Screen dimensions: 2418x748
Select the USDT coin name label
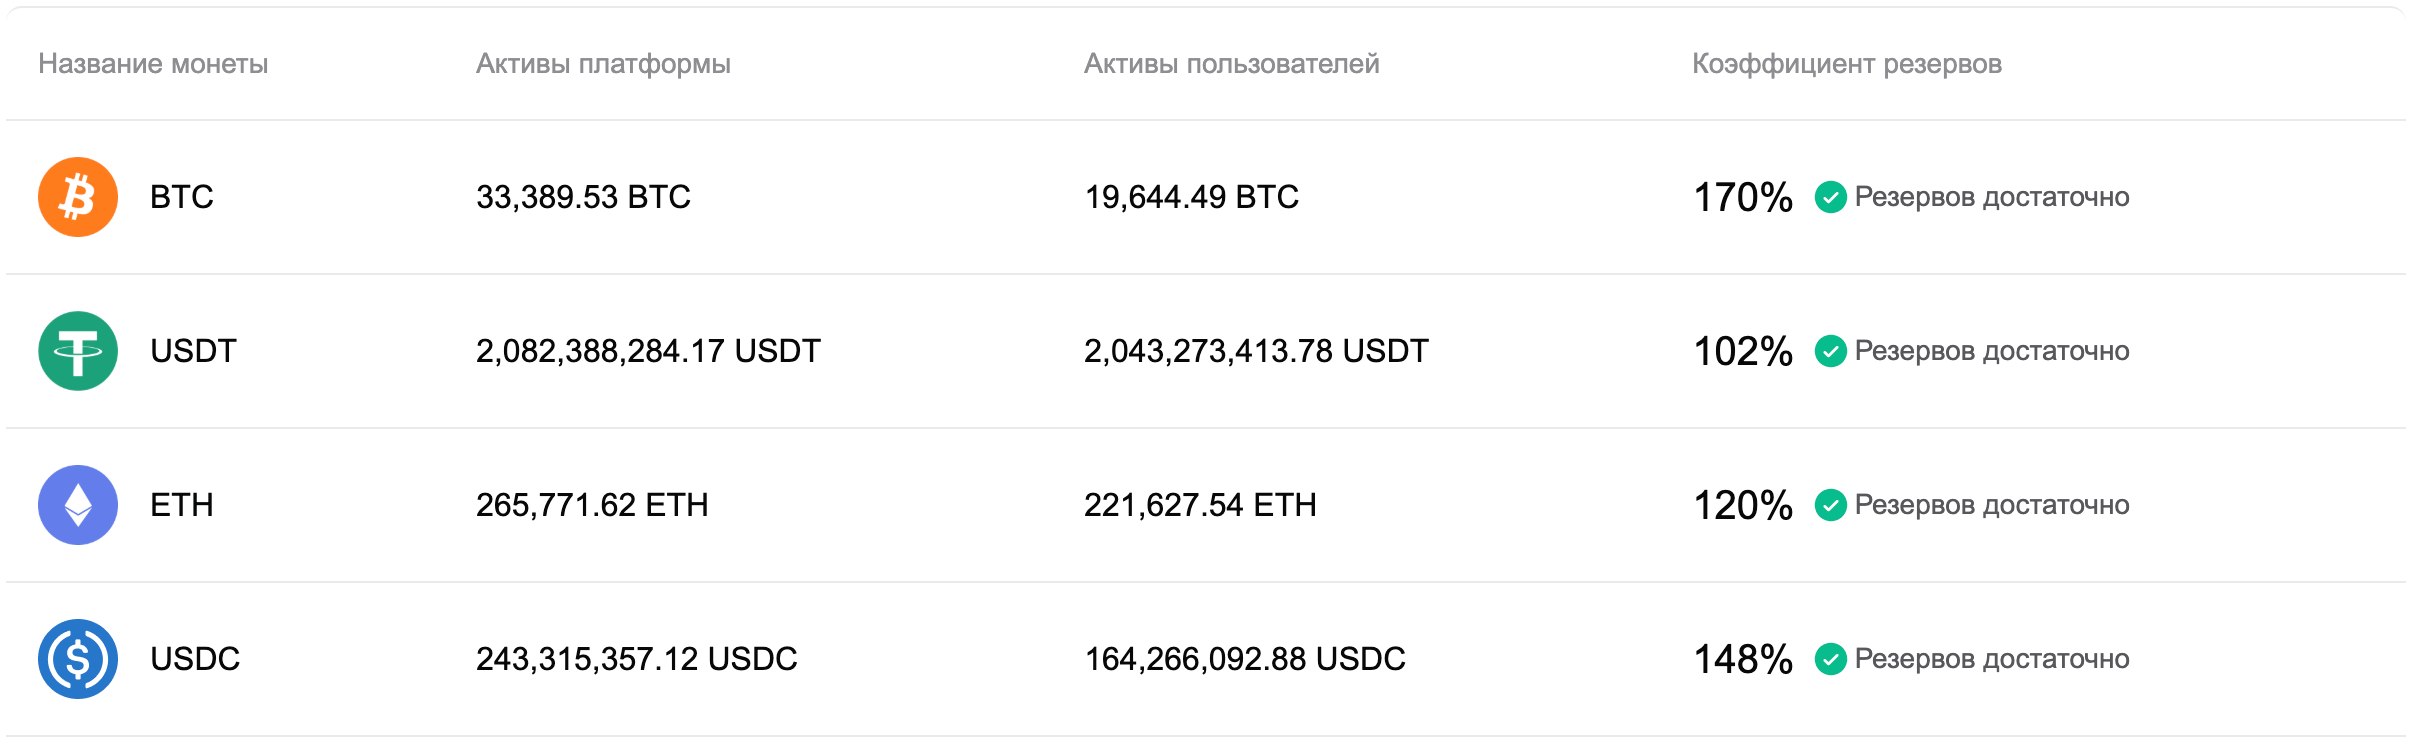click(193, 351)
